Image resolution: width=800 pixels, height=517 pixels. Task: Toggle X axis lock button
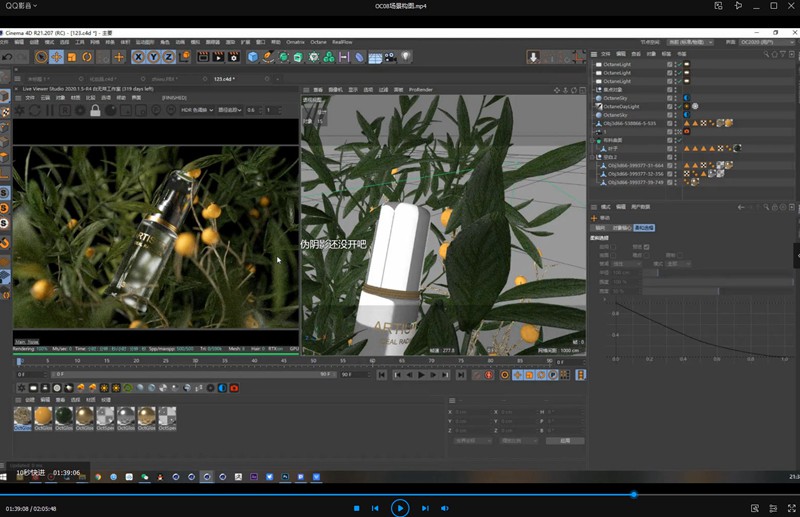[x=140, y=57]
